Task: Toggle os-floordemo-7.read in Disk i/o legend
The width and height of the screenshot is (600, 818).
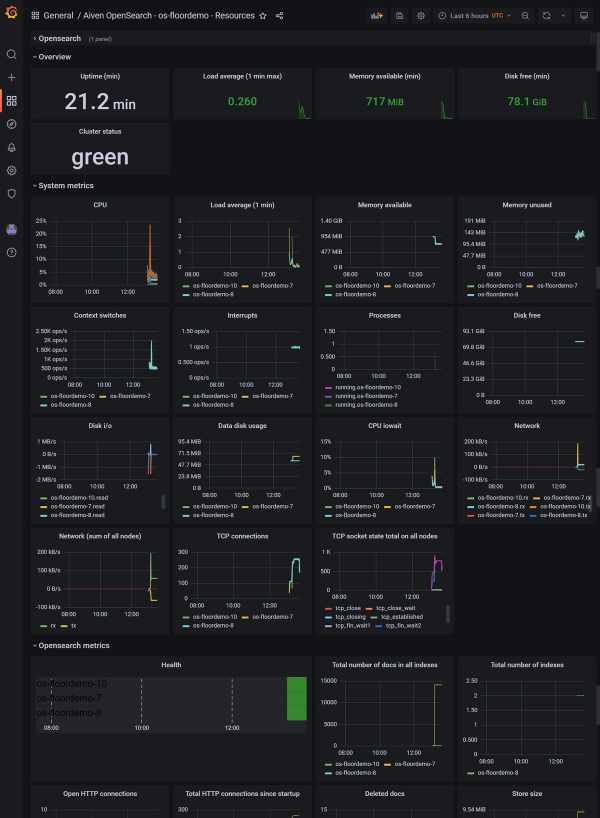Action: tap(77, 507)
